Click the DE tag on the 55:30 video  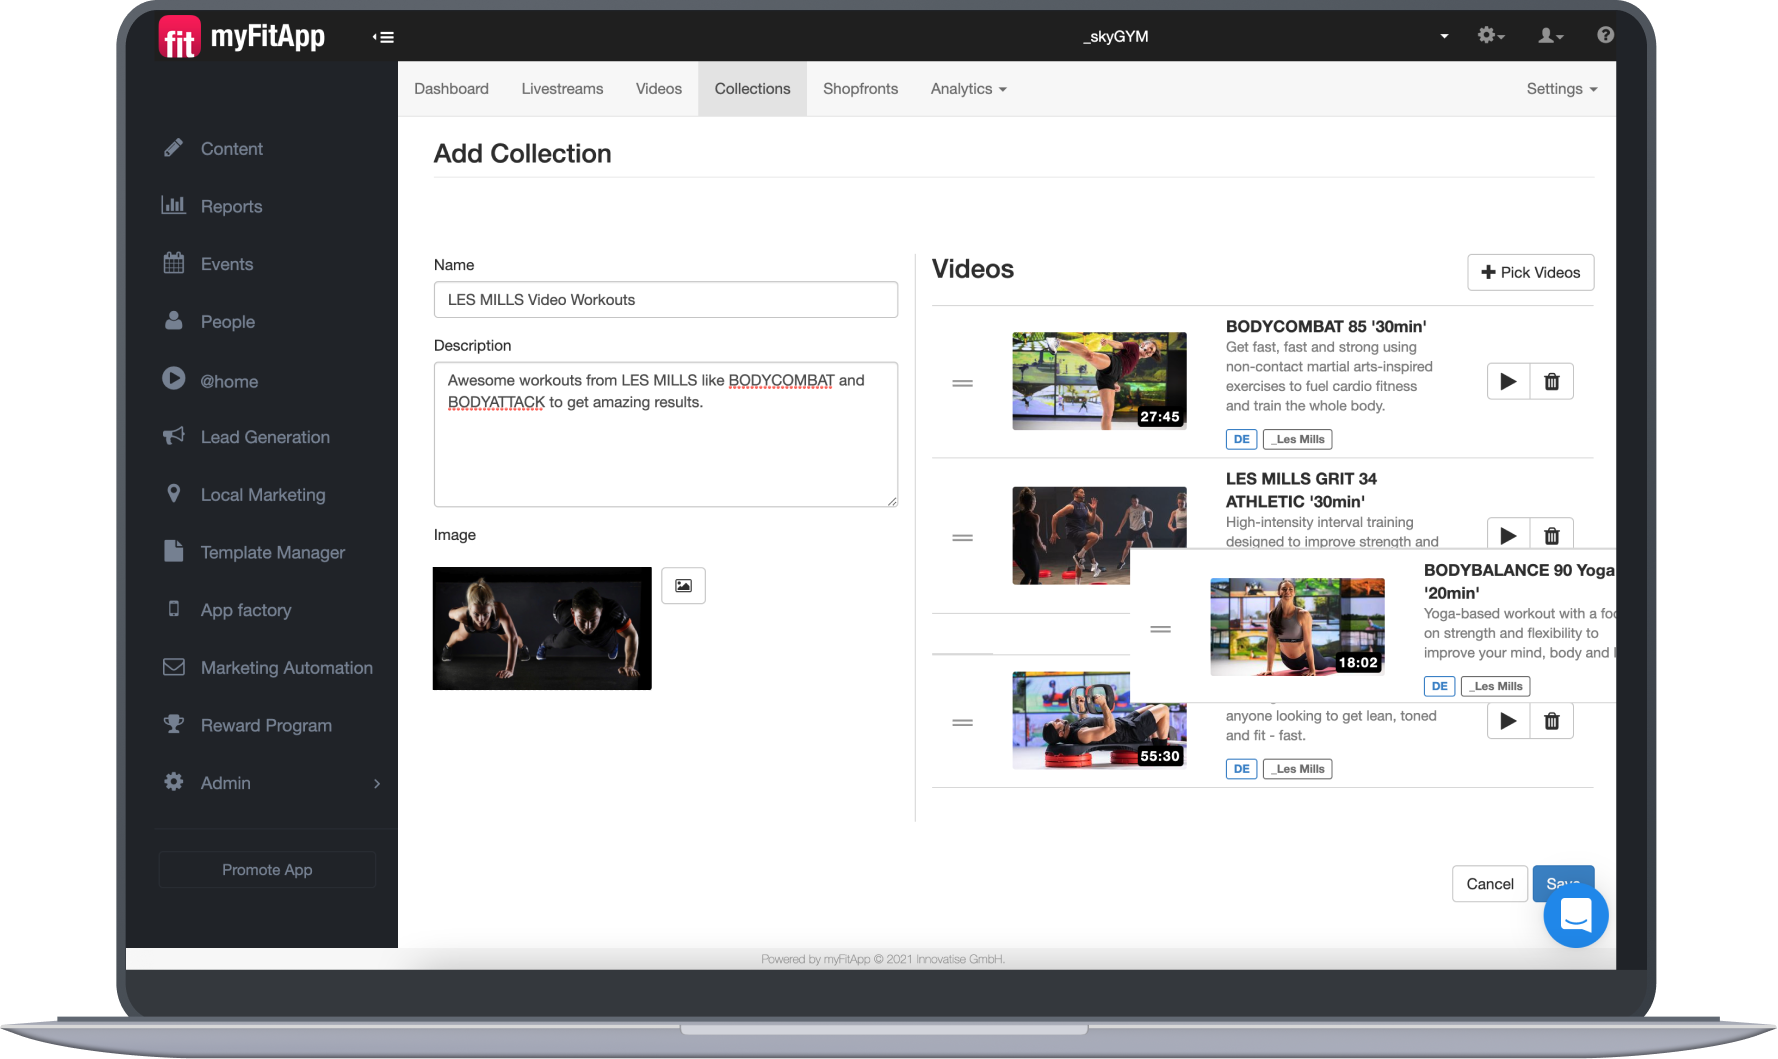coord(1242,769)
